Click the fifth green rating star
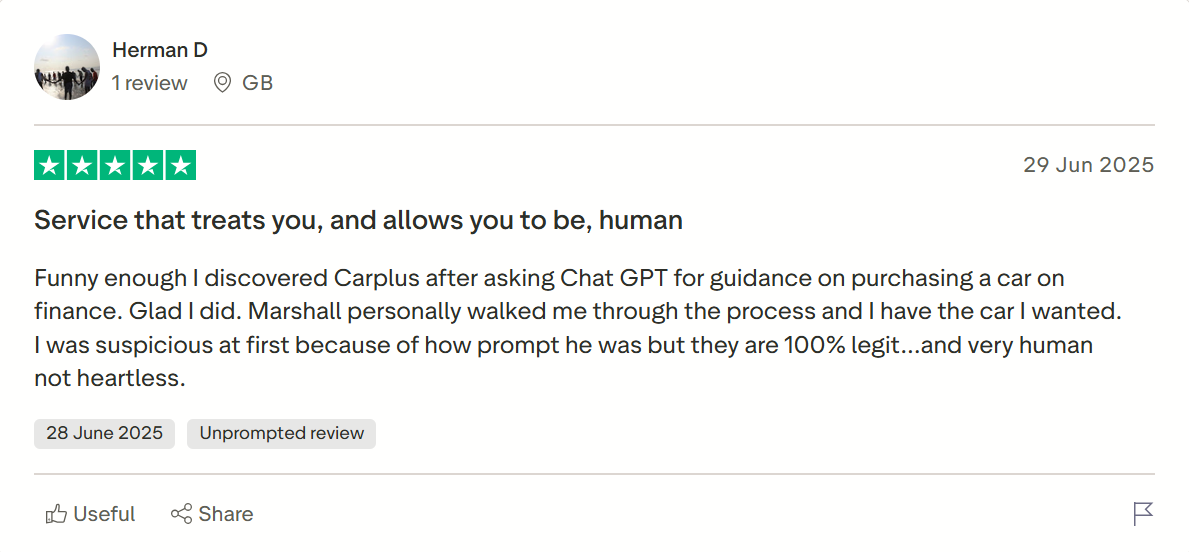Screen dimensions: 1189x552 point(180,166)
